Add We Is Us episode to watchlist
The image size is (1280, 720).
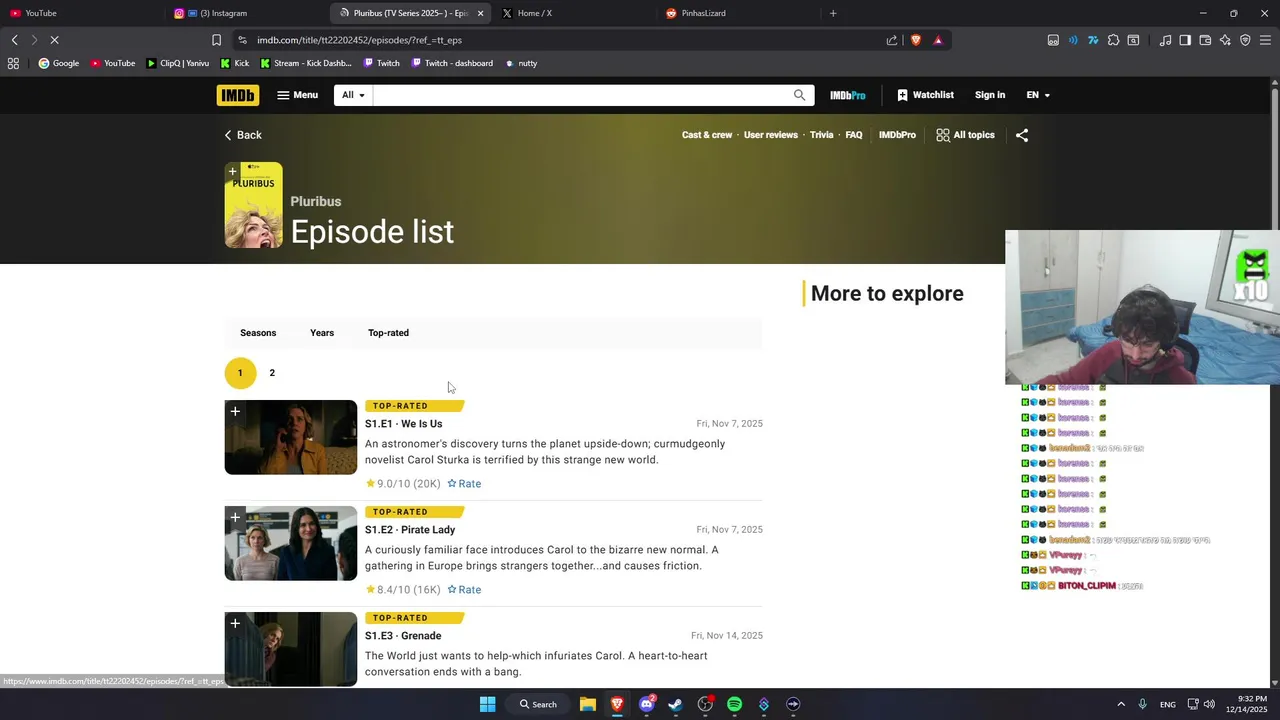pyautogui.click(x=235, y=411)
